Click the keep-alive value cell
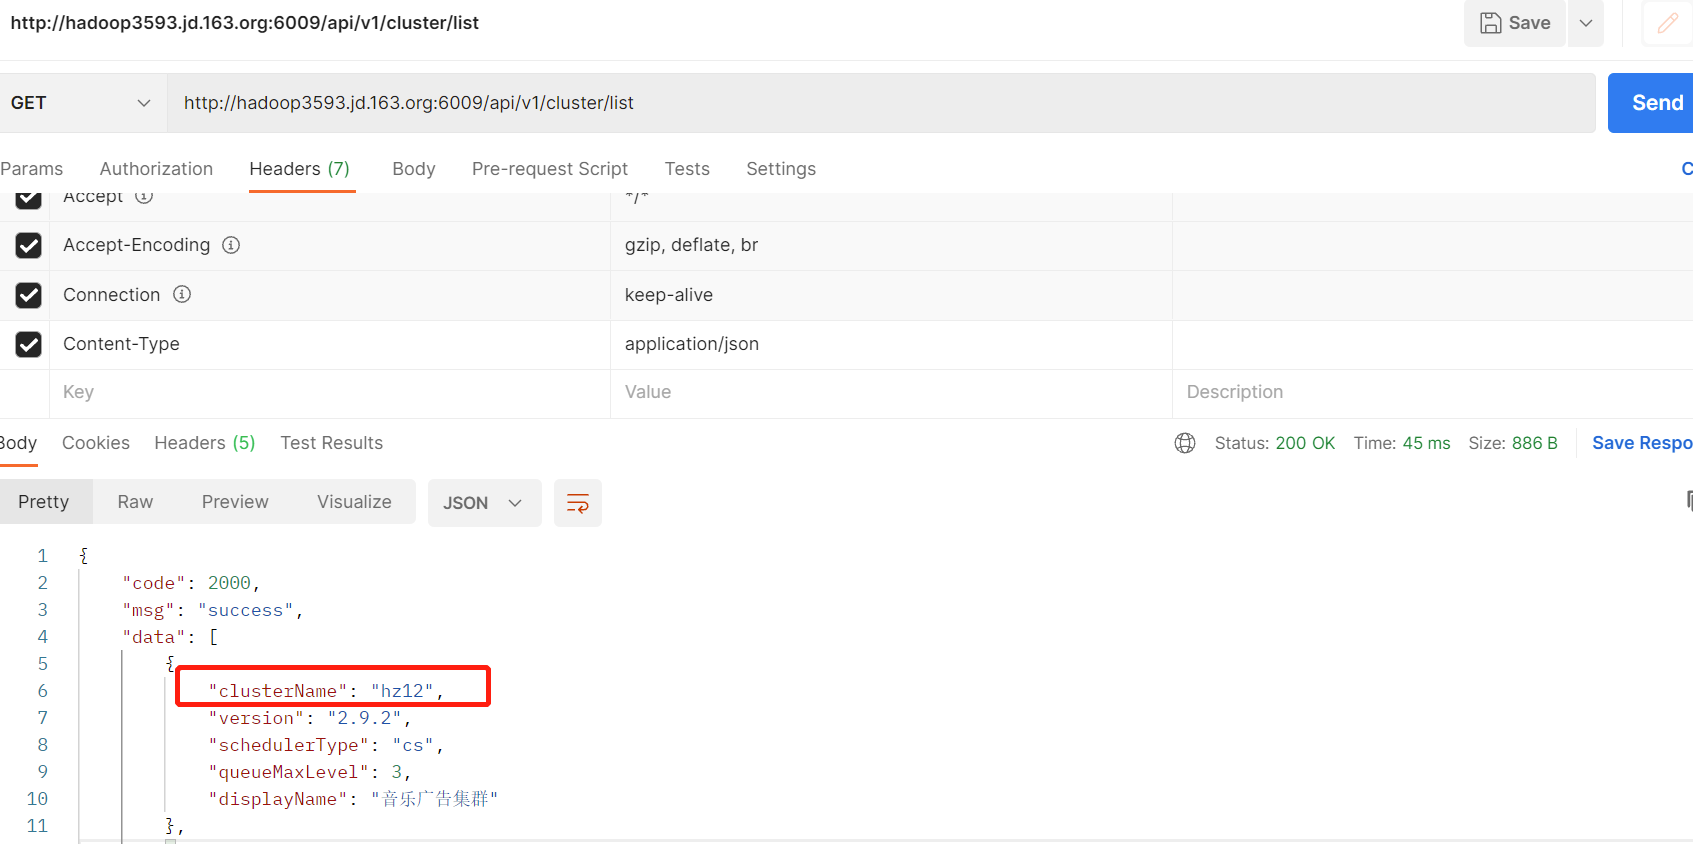This screenshot has width=1693, height=844. coord(891,295)
